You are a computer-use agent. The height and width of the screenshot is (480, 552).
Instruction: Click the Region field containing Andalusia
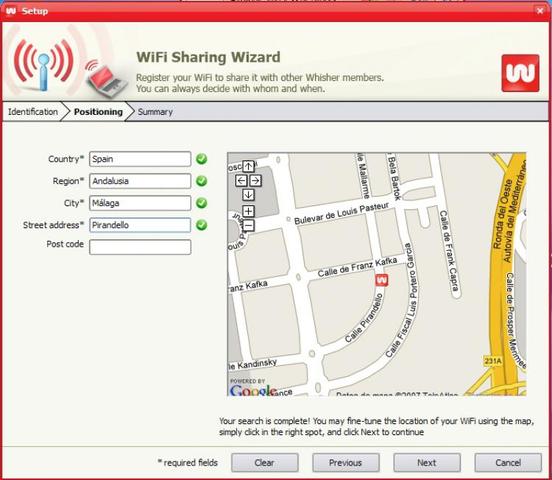pyautogui.click(x=140, y=181)
